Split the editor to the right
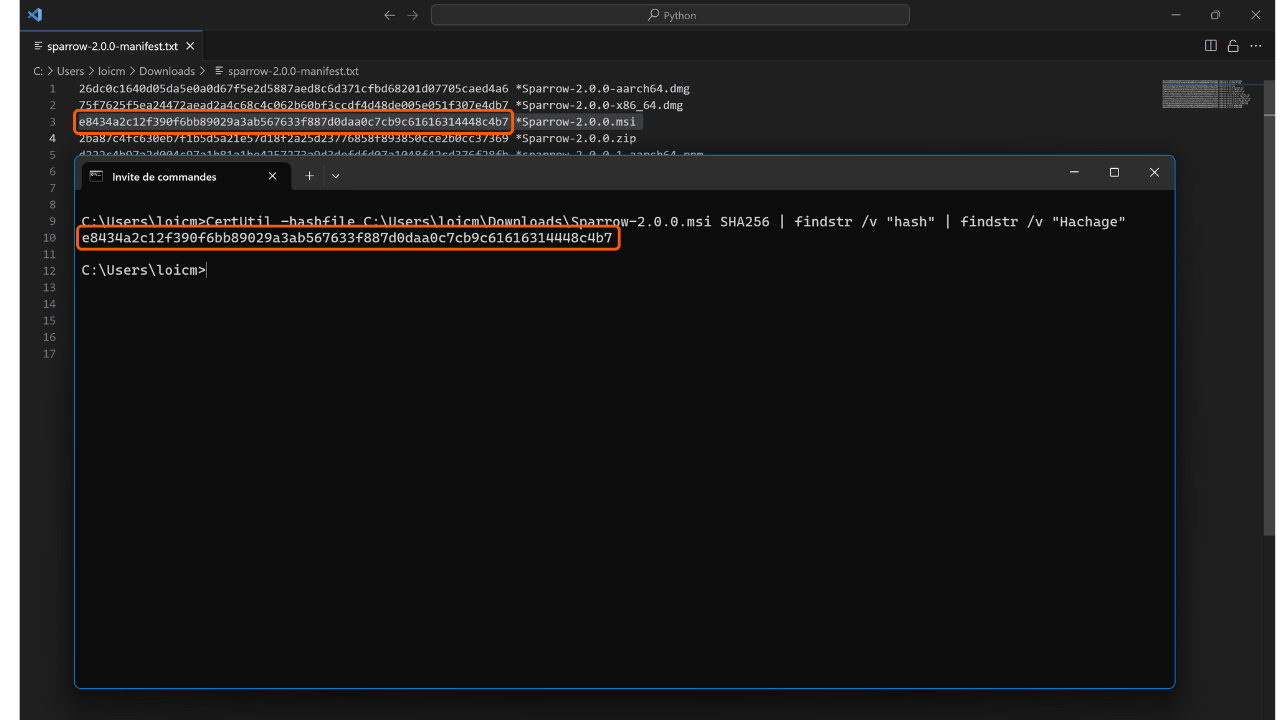Image resolution: width=1280 pixels, height=720 pixels. (x=1211, y=46)
